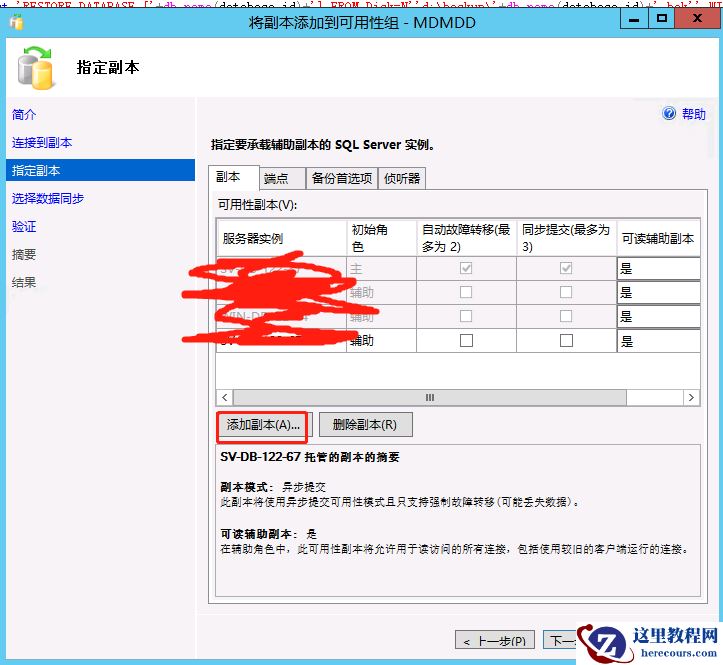Toggle automatic failover checkbox in third row

(x=466, y=316)
